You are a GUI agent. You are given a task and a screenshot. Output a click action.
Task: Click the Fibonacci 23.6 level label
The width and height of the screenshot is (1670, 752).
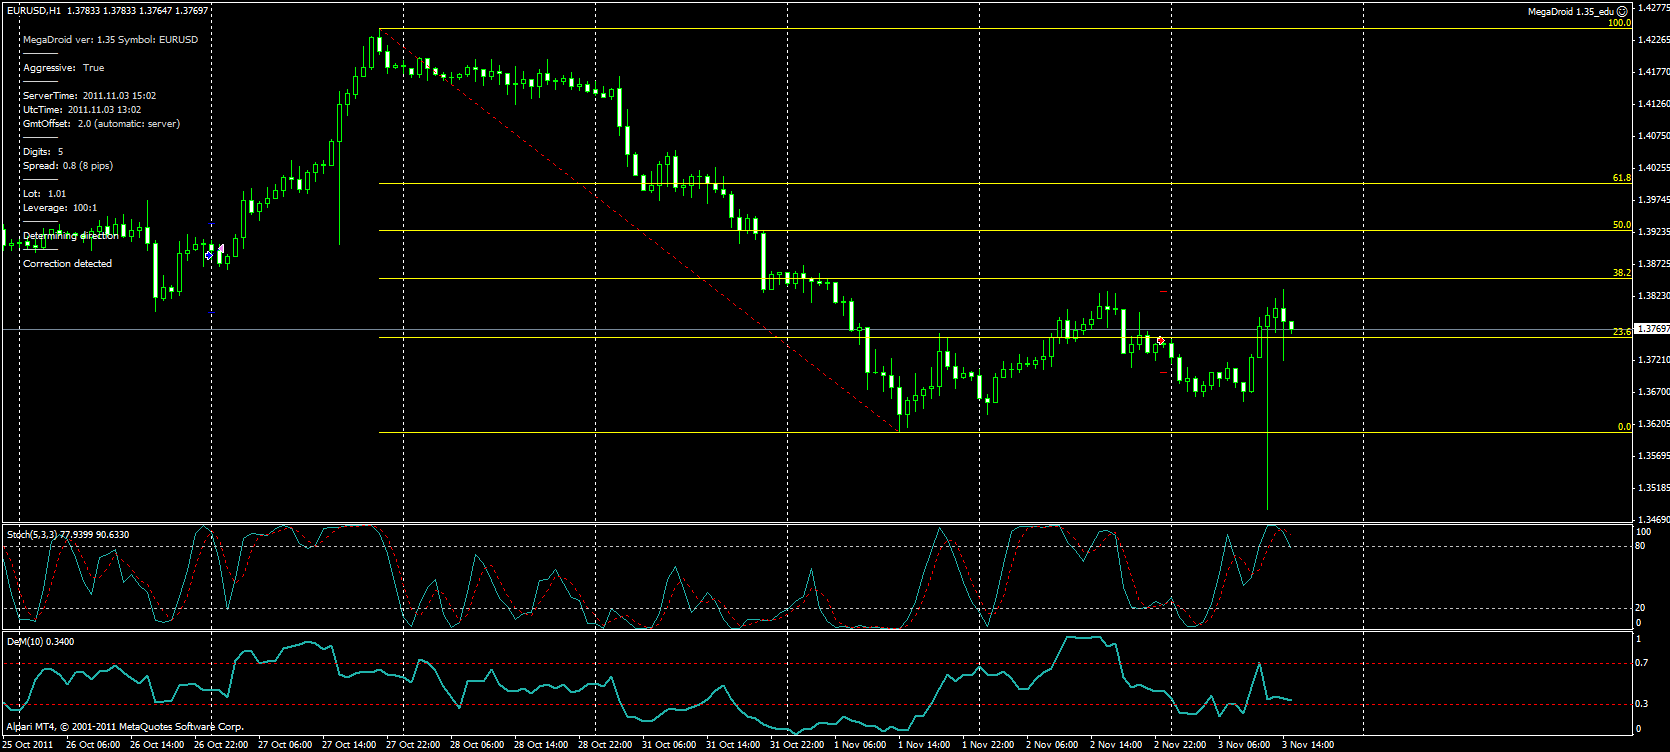(x=1622, y=332)
